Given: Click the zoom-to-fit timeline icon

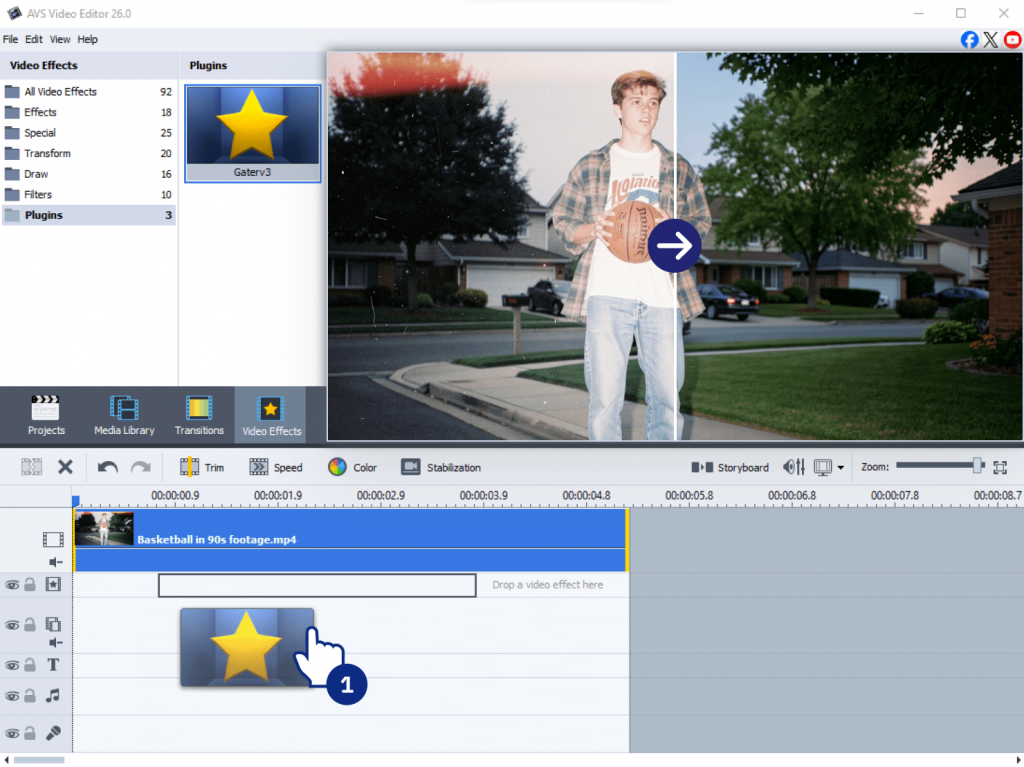Looking at the screenshot, I should click(x=1000, y=467).
